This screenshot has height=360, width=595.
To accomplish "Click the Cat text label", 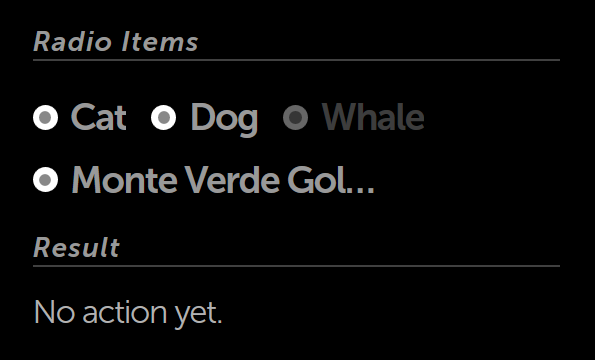I will (99, 117).
